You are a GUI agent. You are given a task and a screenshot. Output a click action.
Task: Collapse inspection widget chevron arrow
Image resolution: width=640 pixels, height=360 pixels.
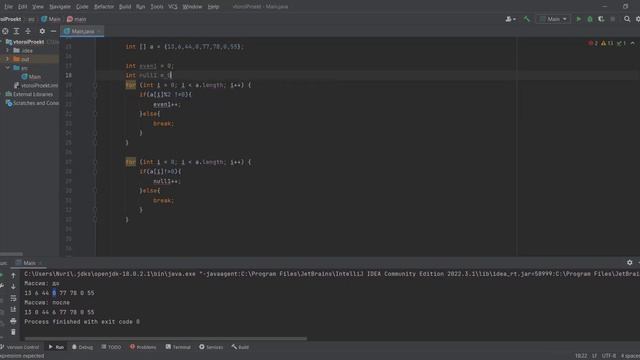point(633,43)
